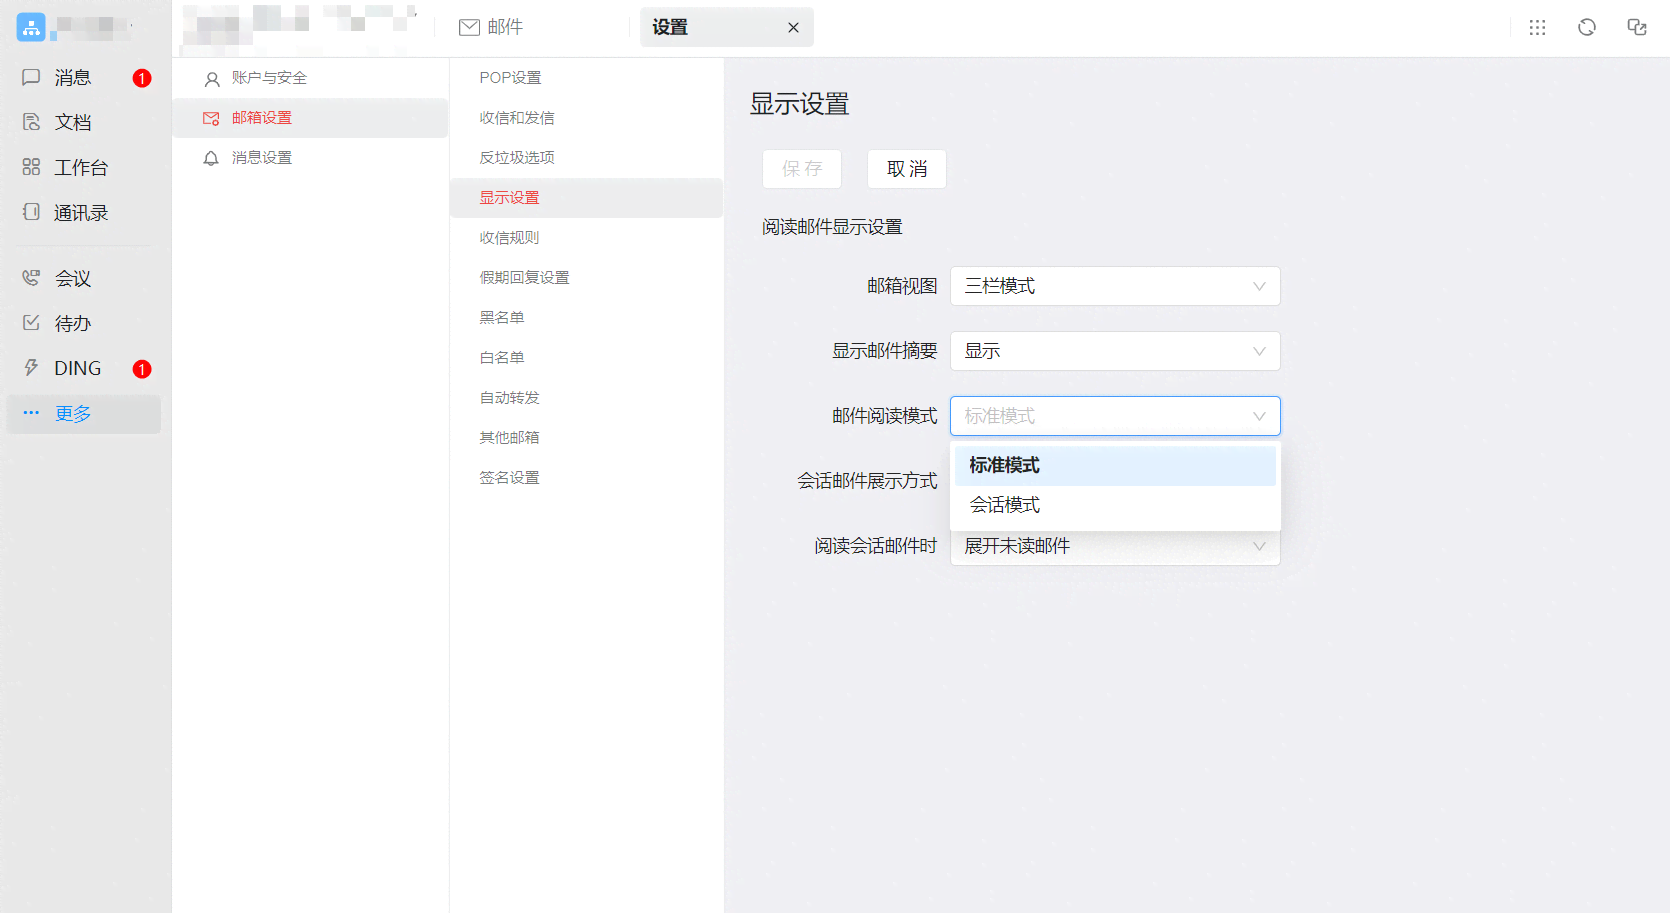Open 文档 documents icon in sidebar
Screen dimensions: 1670x913
click(x=31, y=122)
